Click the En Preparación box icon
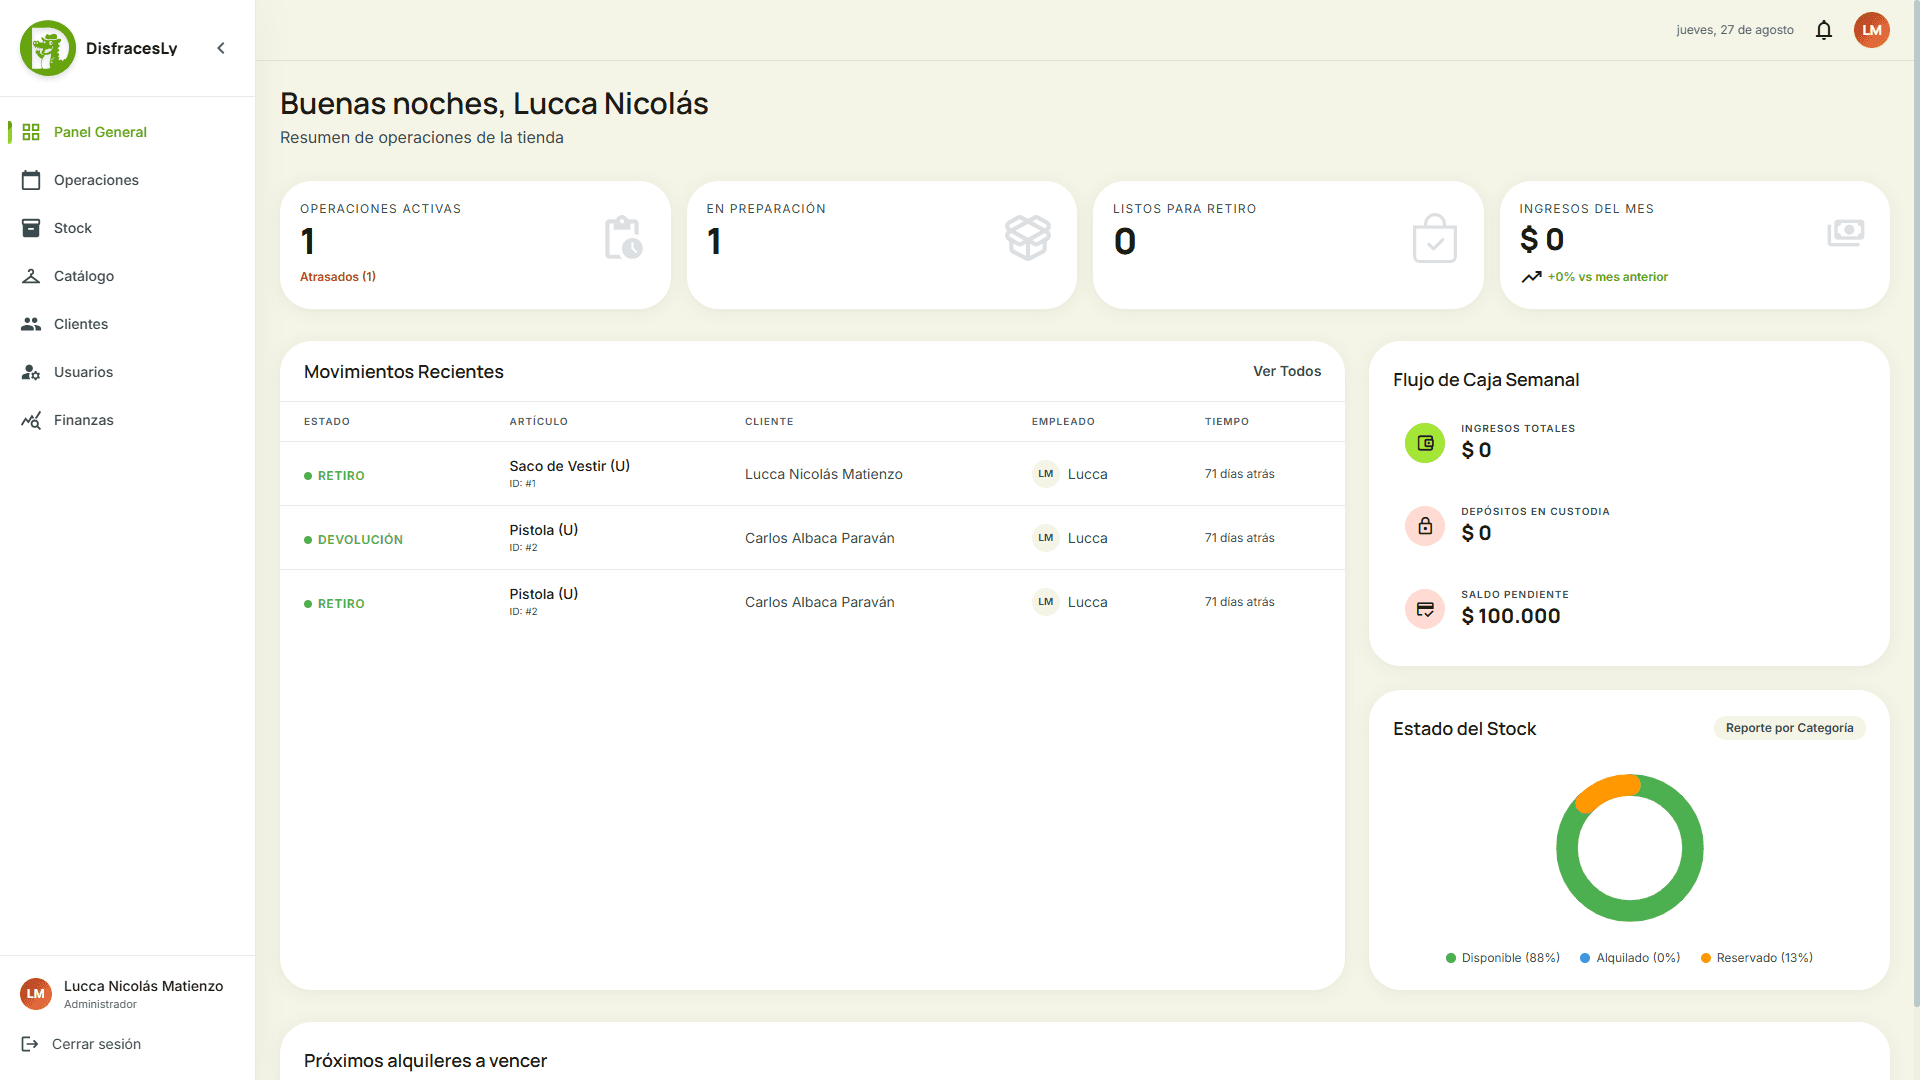Image resolution: width=1920 pixels, height=1080 pixels. click(1028, 238)
